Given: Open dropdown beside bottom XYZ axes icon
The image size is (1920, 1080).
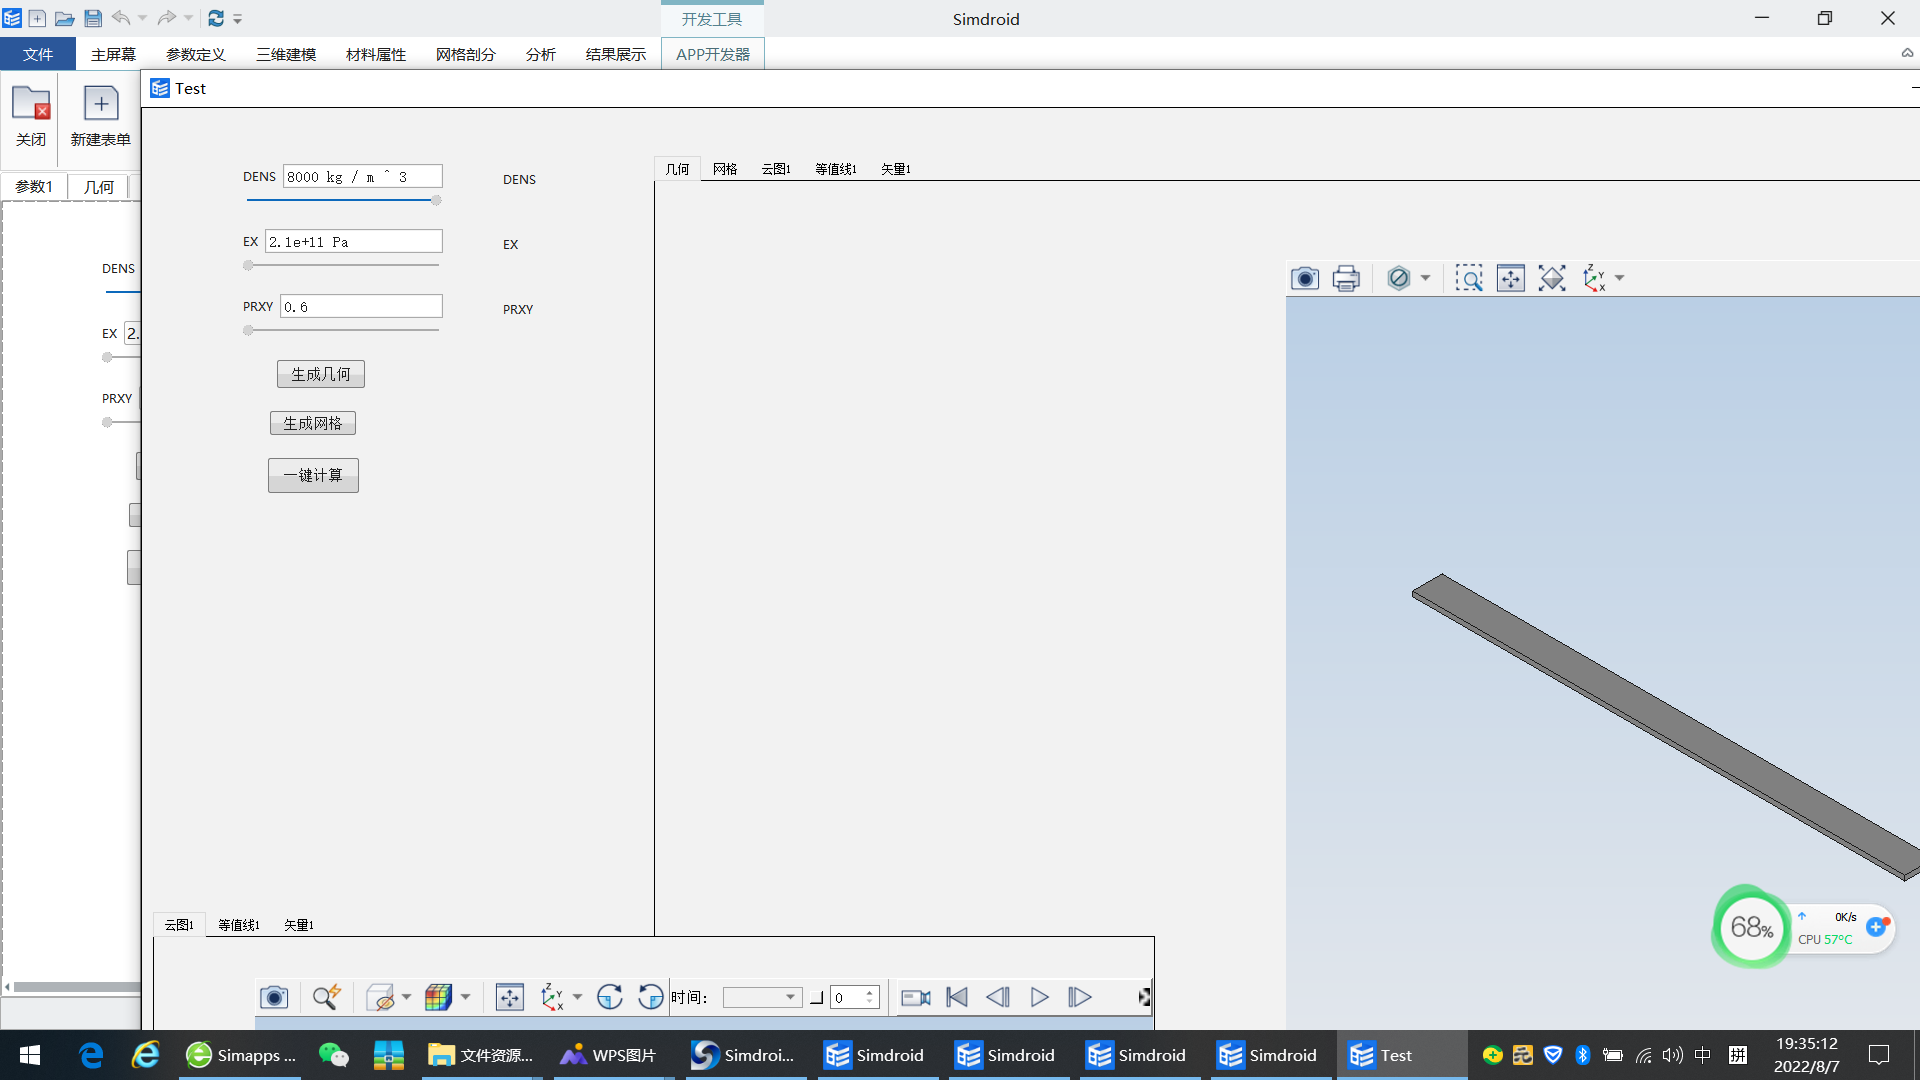Looking at the screenshot, I should [x=577, y=997].
